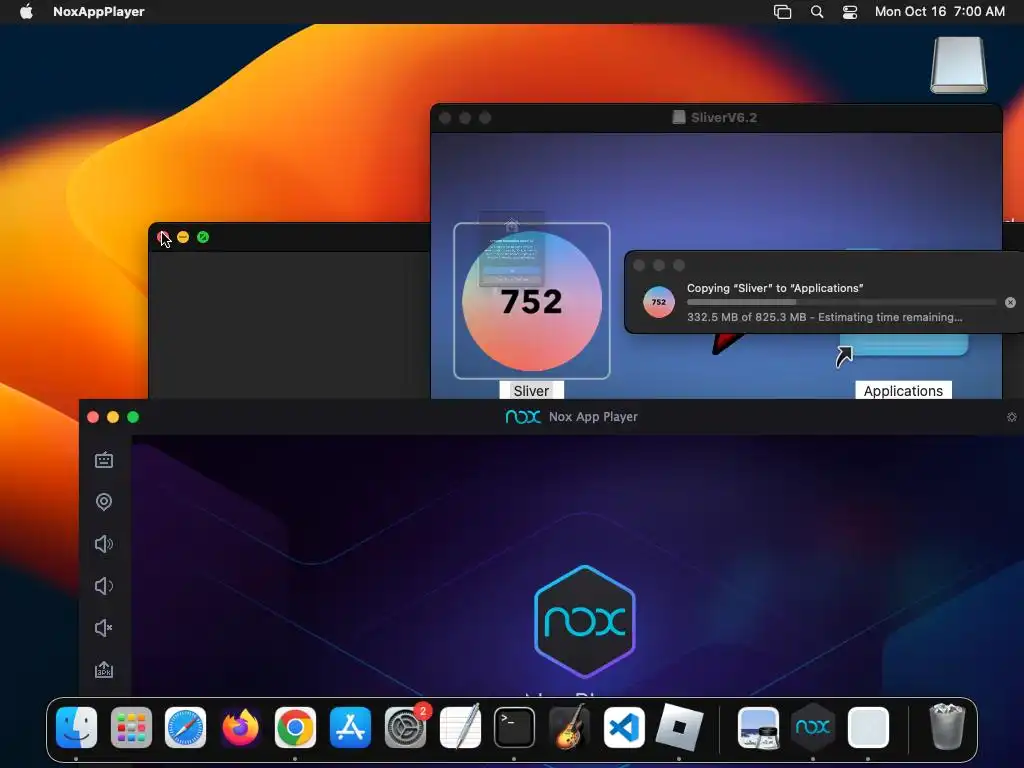Open Spotlight search in menu bar
Screen dimensions: 1024x768
pyautogui.click(x=816, y=11)
